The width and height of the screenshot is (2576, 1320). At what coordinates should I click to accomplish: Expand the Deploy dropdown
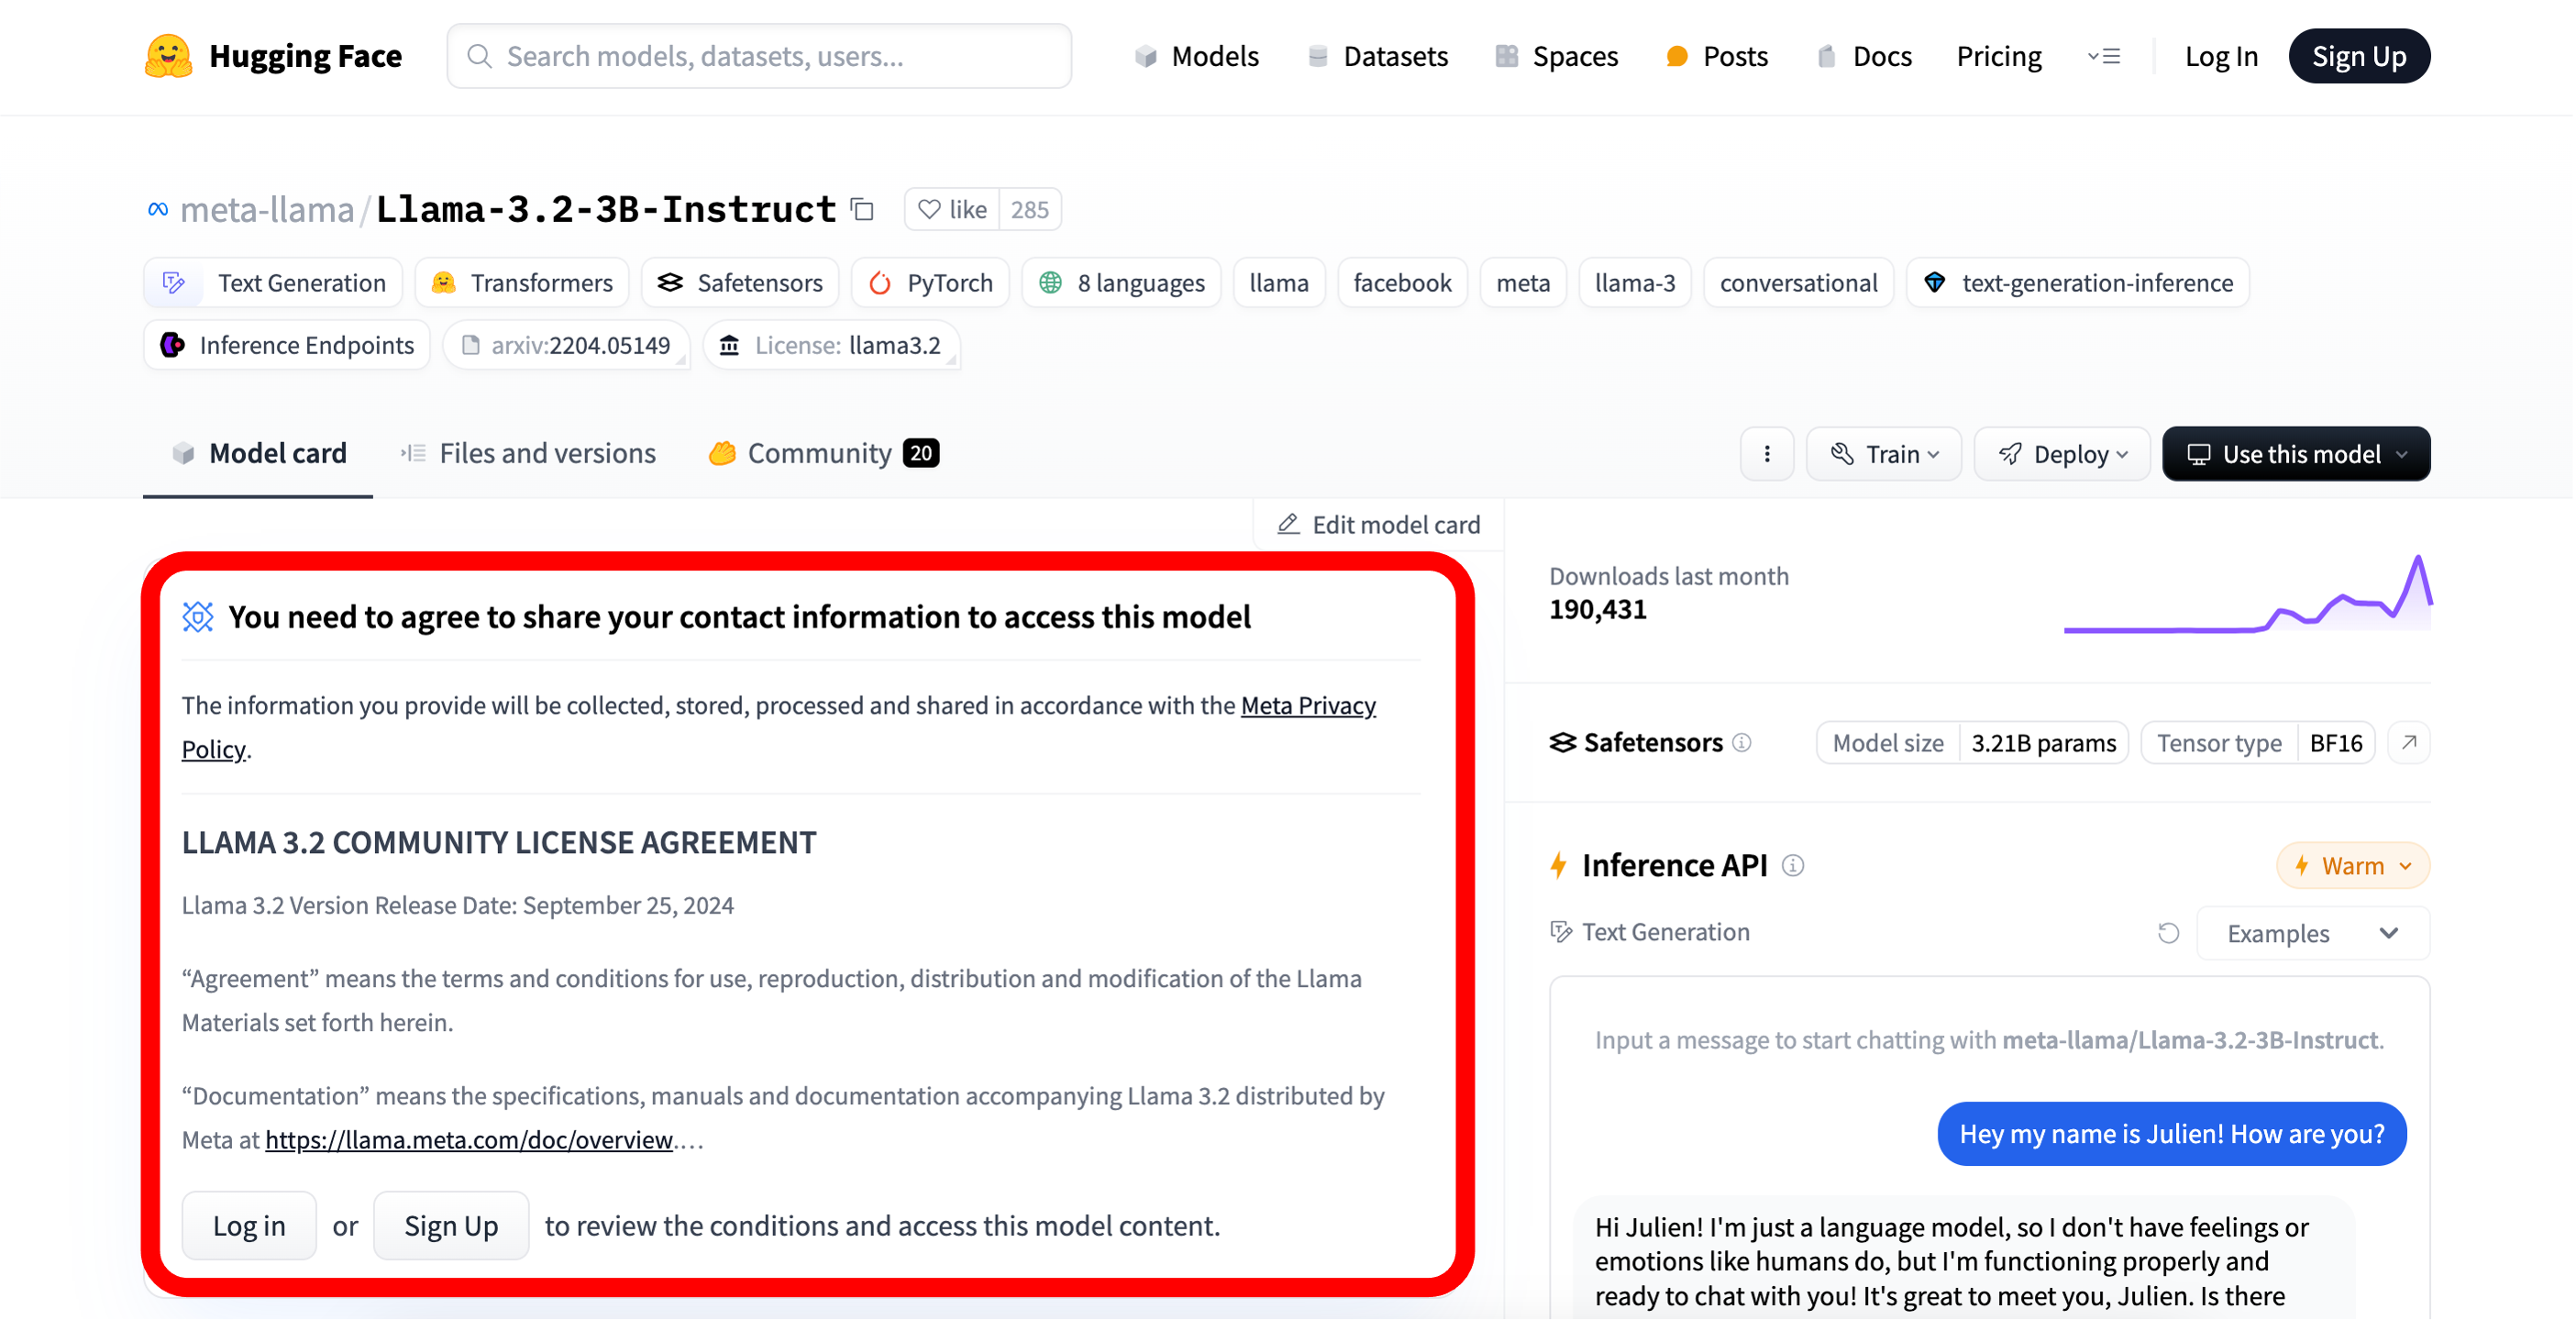(2062, 454)
